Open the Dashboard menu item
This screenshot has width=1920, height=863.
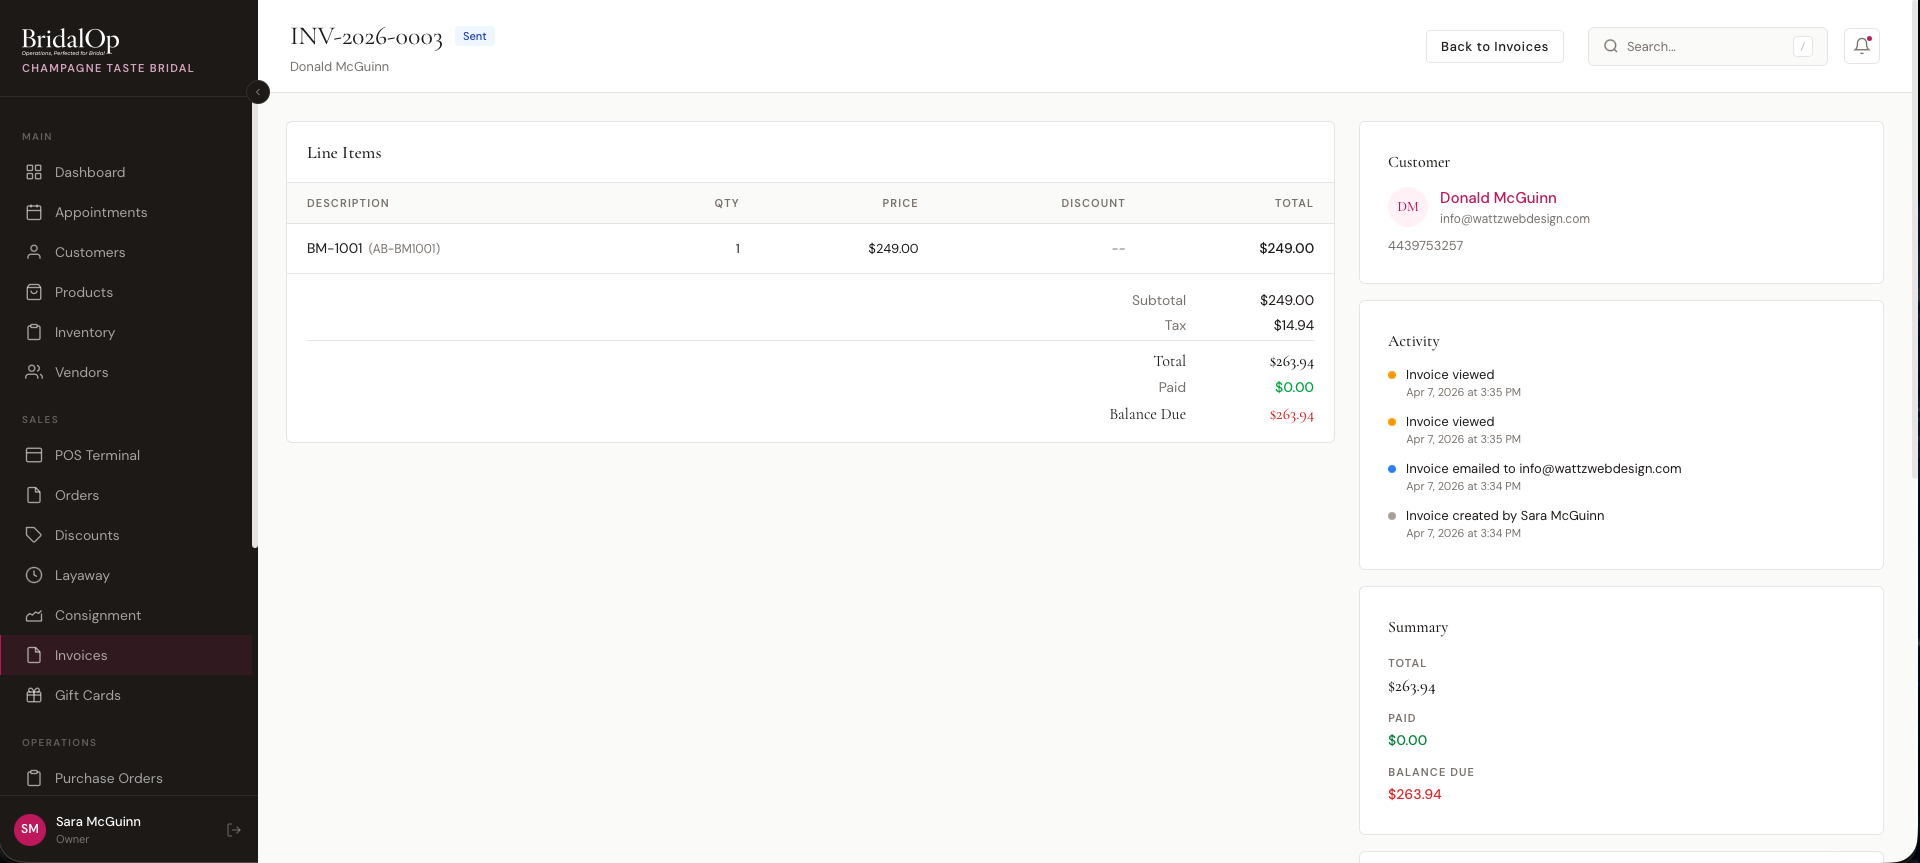126,172
